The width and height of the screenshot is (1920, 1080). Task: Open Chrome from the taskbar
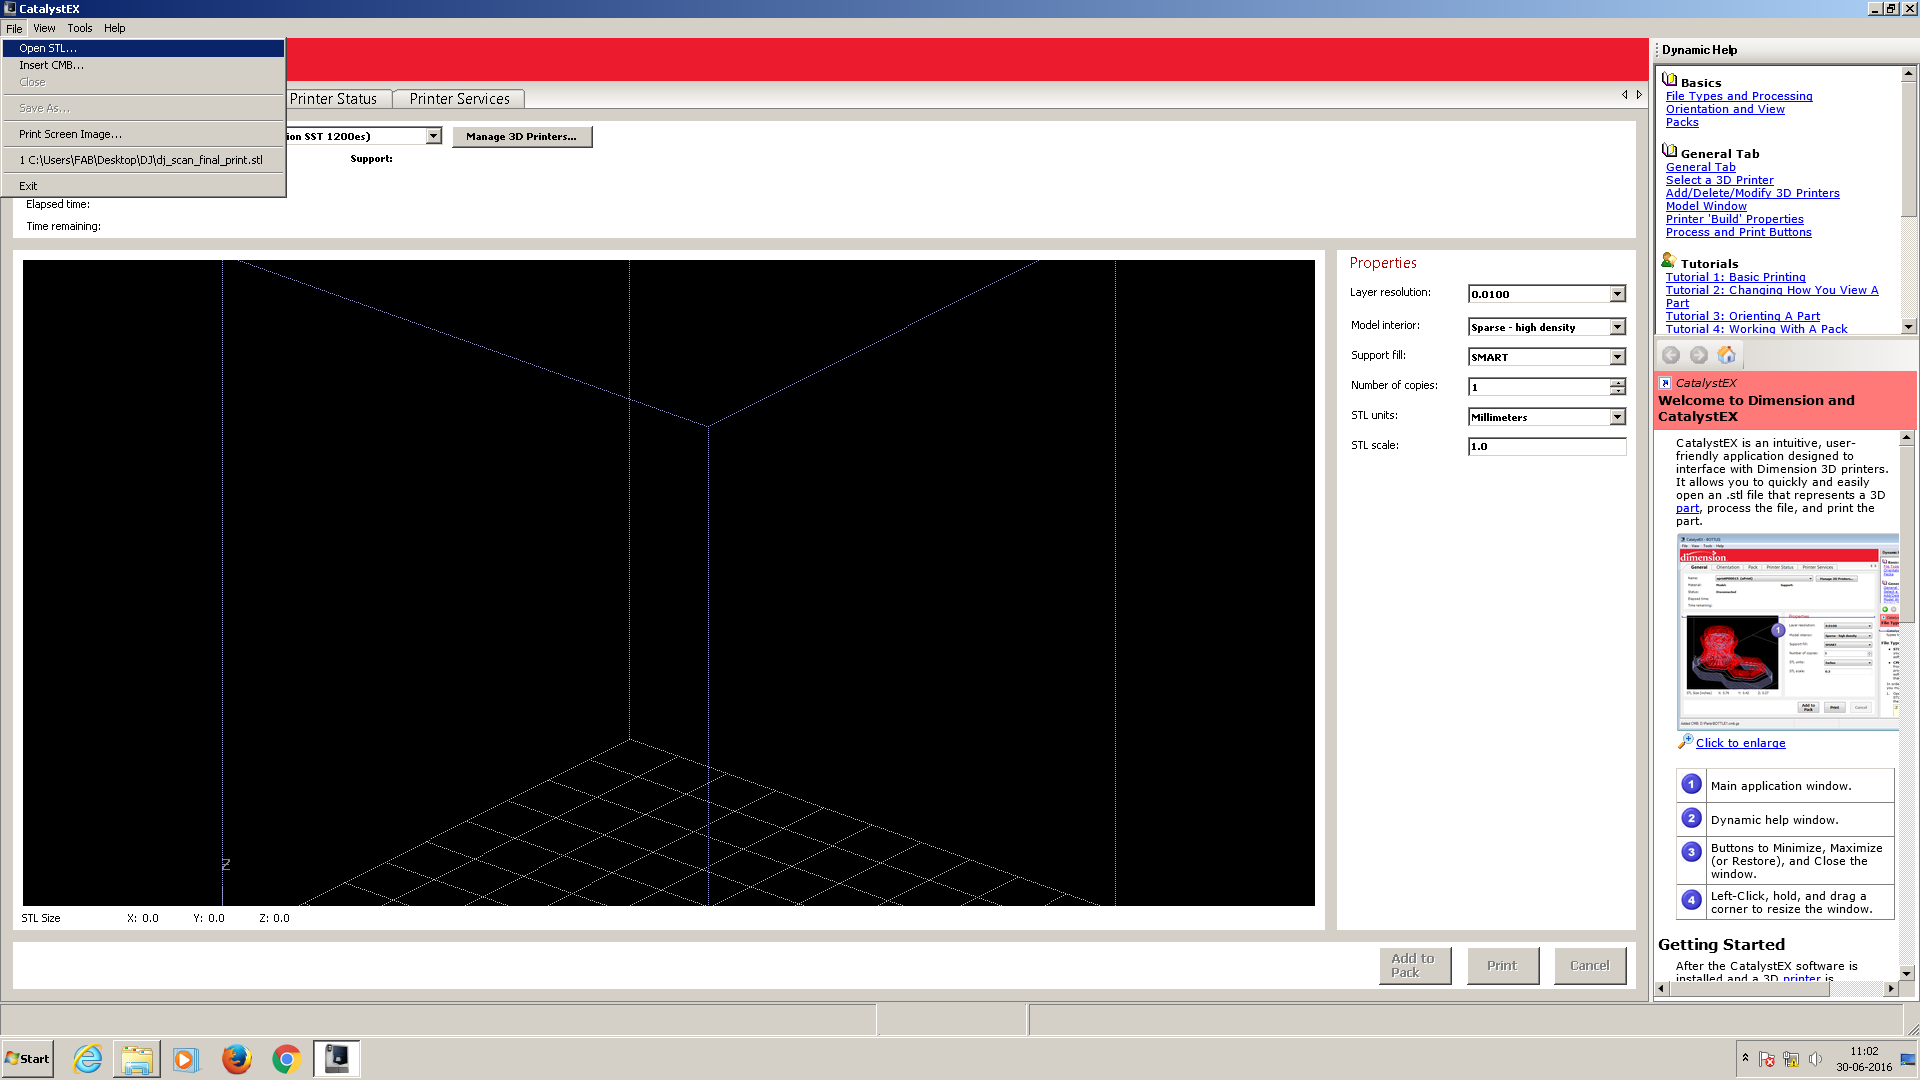click(x=286, y=1059)
